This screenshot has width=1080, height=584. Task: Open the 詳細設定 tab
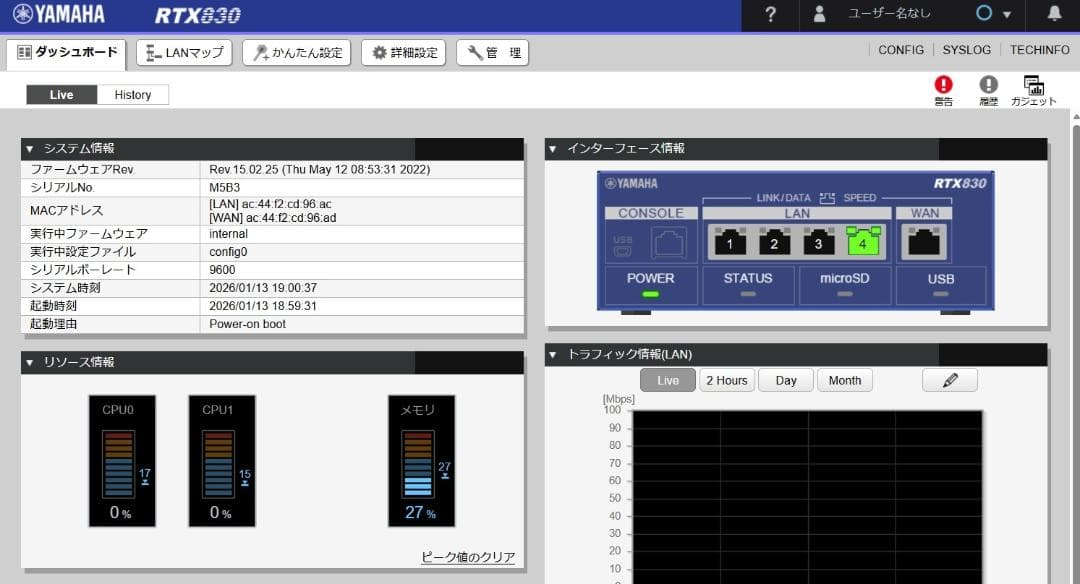pyautogui.click(x=405, y=53)
